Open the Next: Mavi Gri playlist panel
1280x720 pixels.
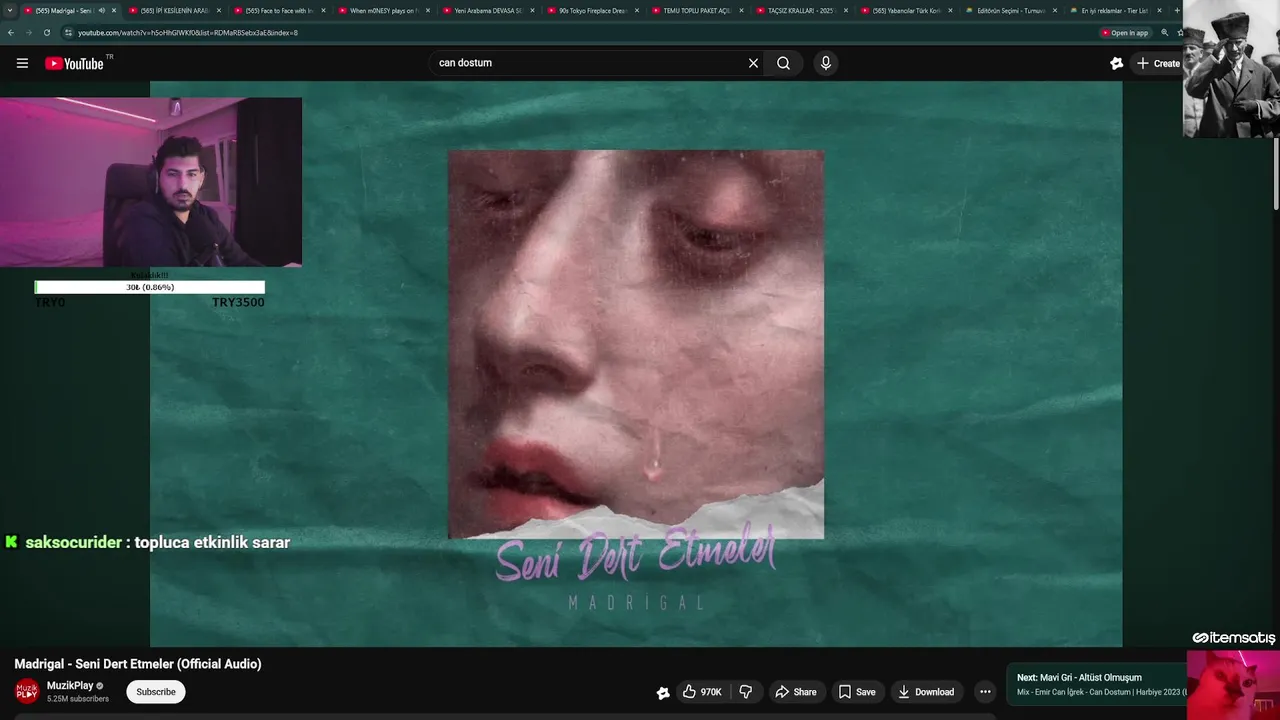click(x=1097, y=684)
